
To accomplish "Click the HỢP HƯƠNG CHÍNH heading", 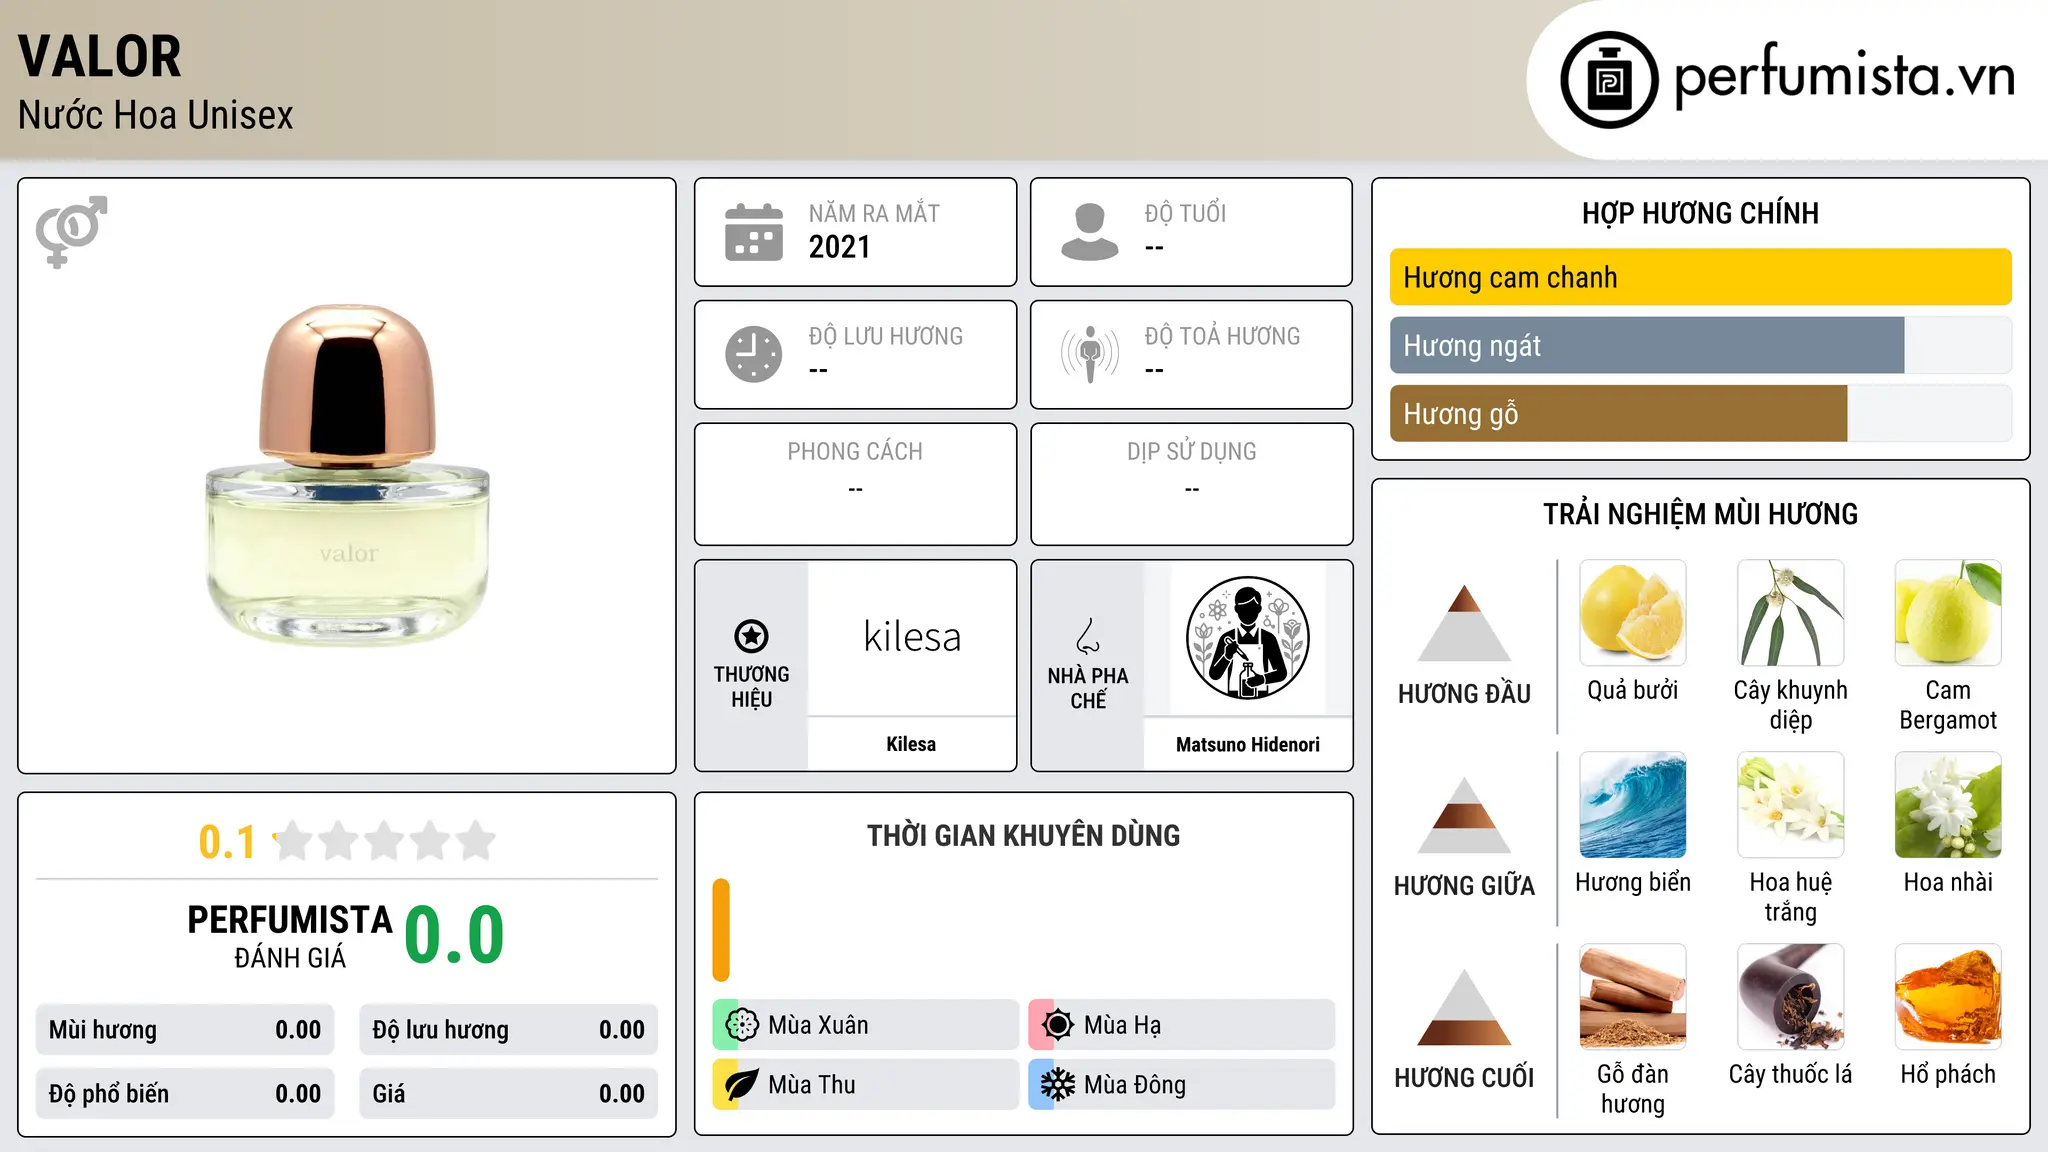I will click(x=1700, y=213).
